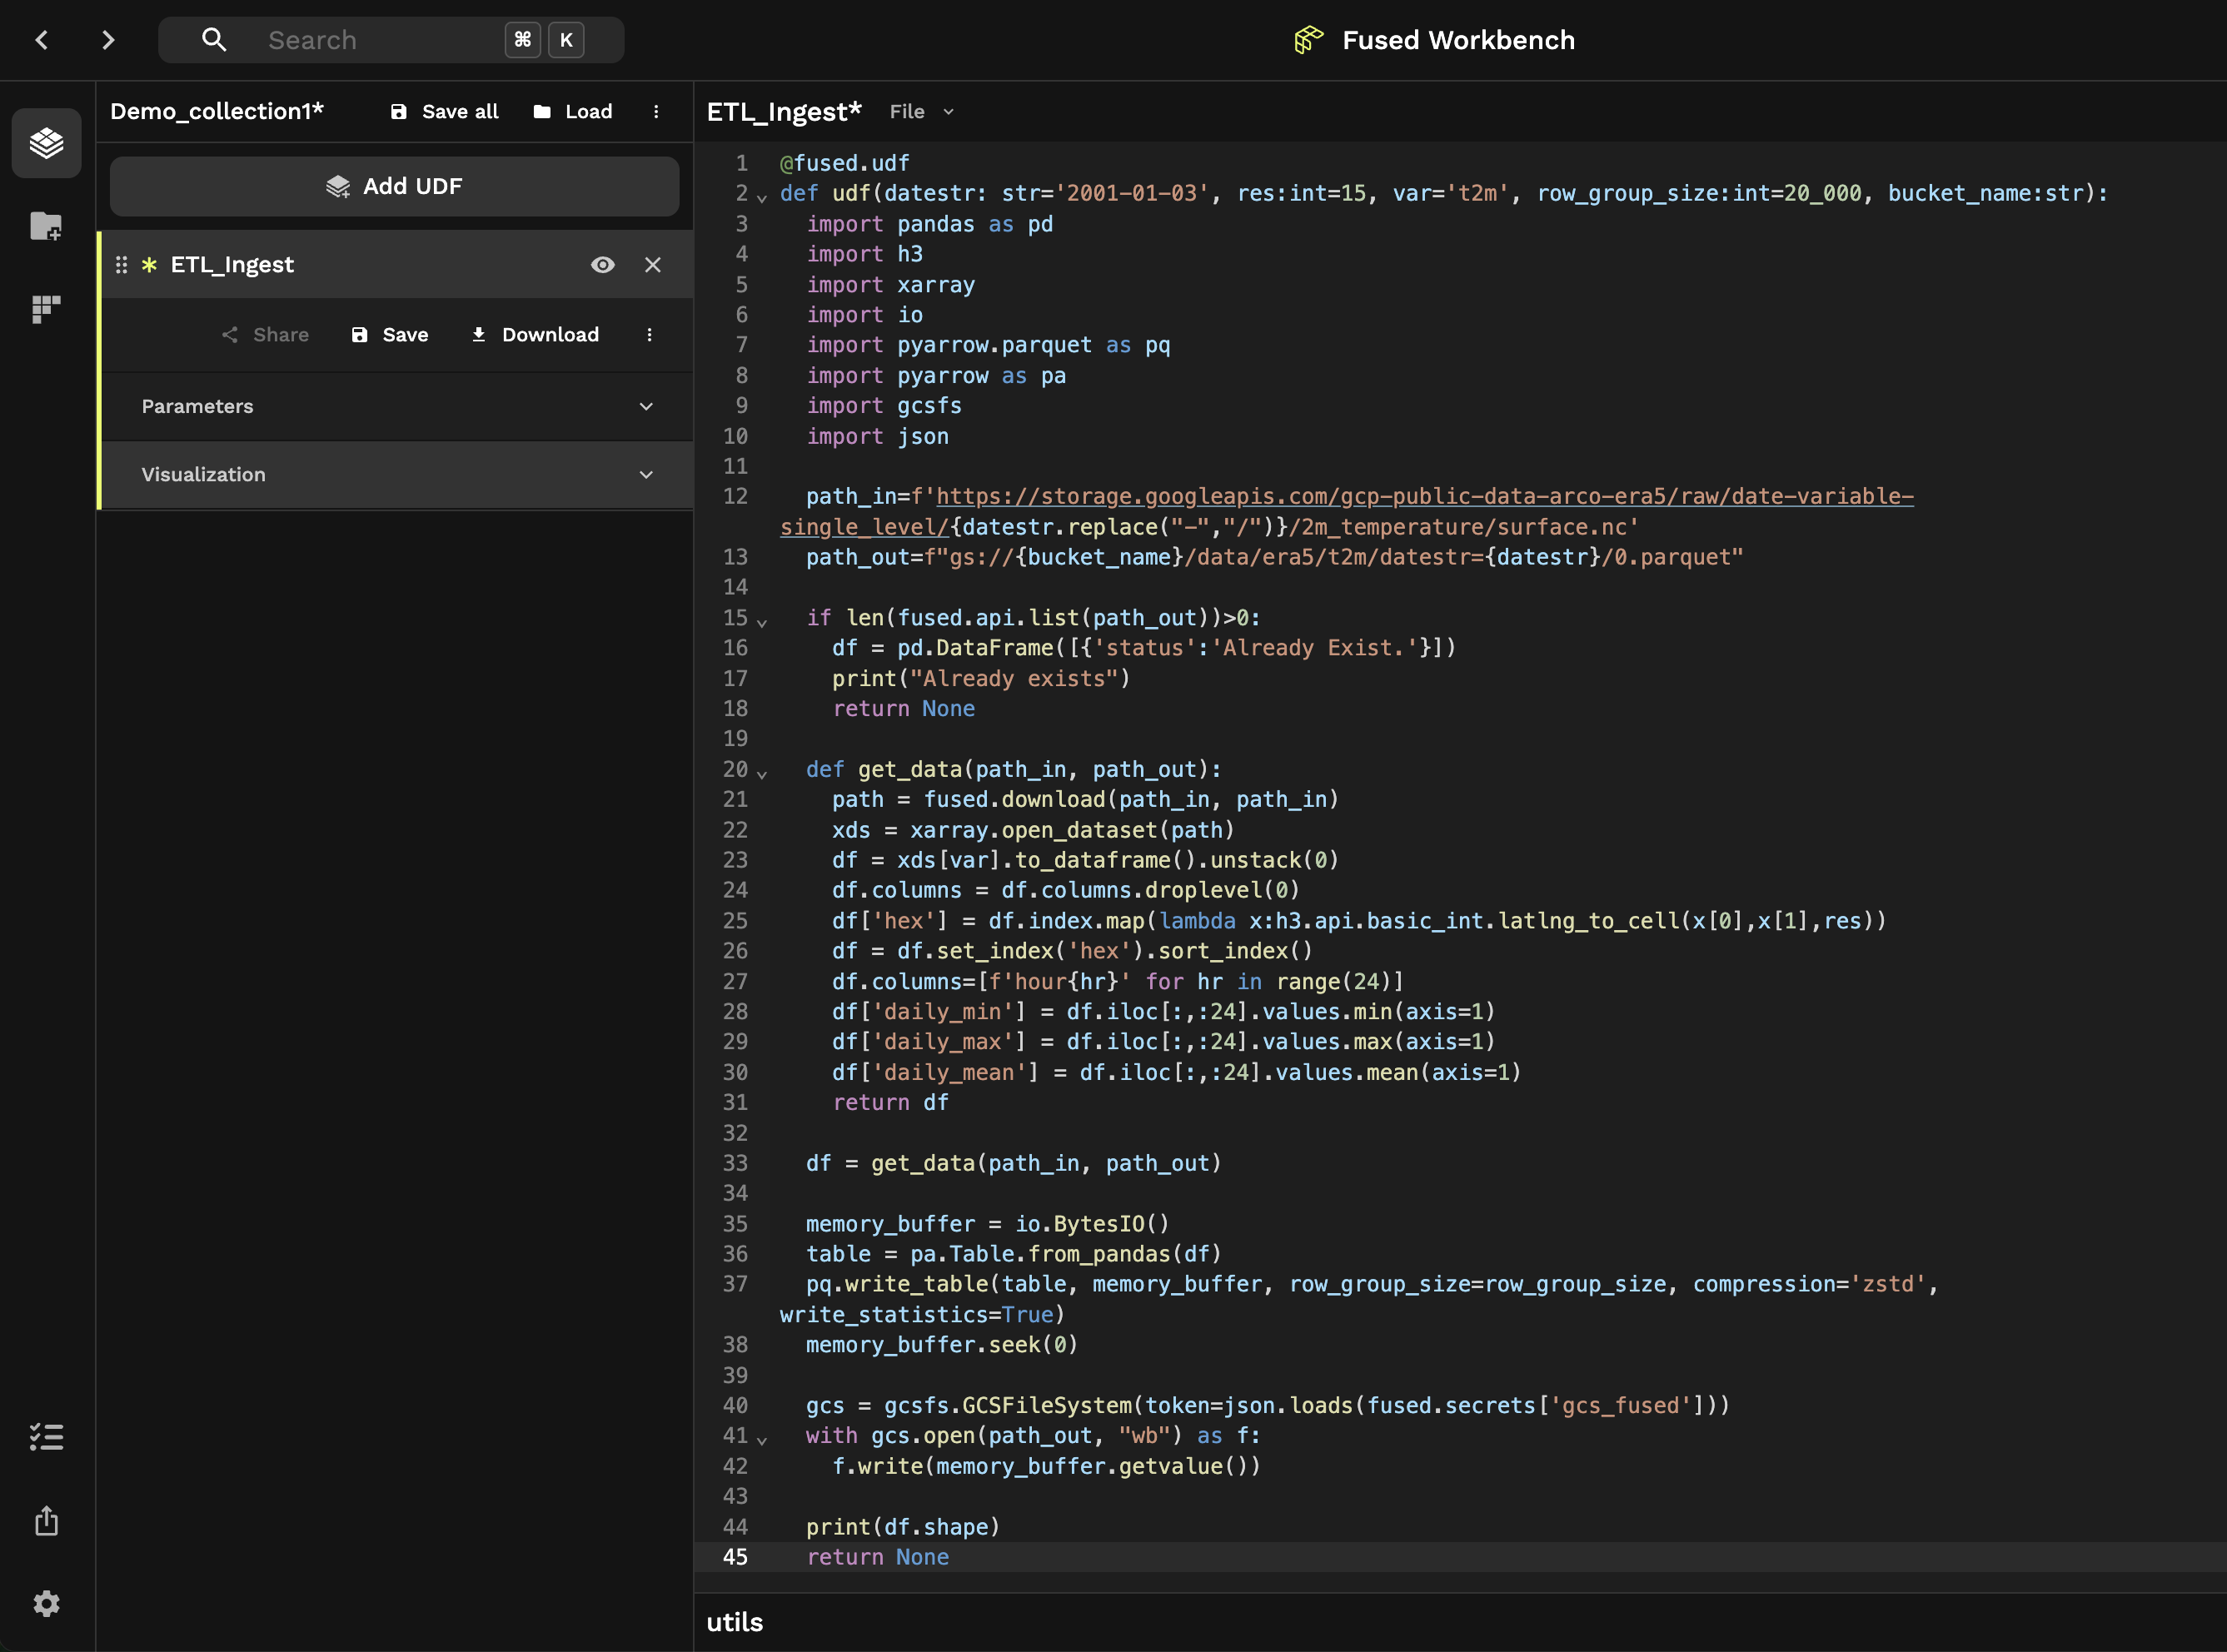Click code line '@fused.udf'
Screen dimensions: 2227x1652
point(845,163)
